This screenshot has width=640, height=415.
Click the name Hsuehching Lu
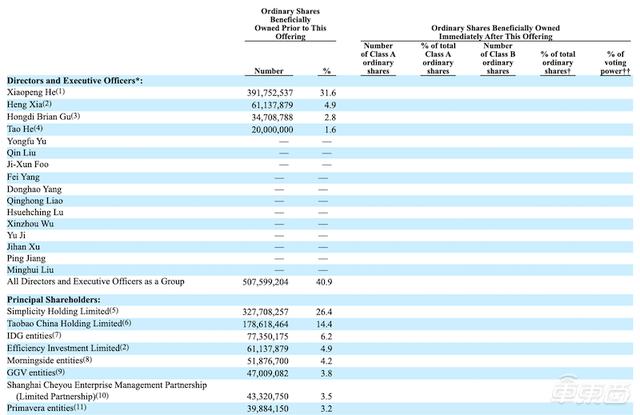pos(35,212)
